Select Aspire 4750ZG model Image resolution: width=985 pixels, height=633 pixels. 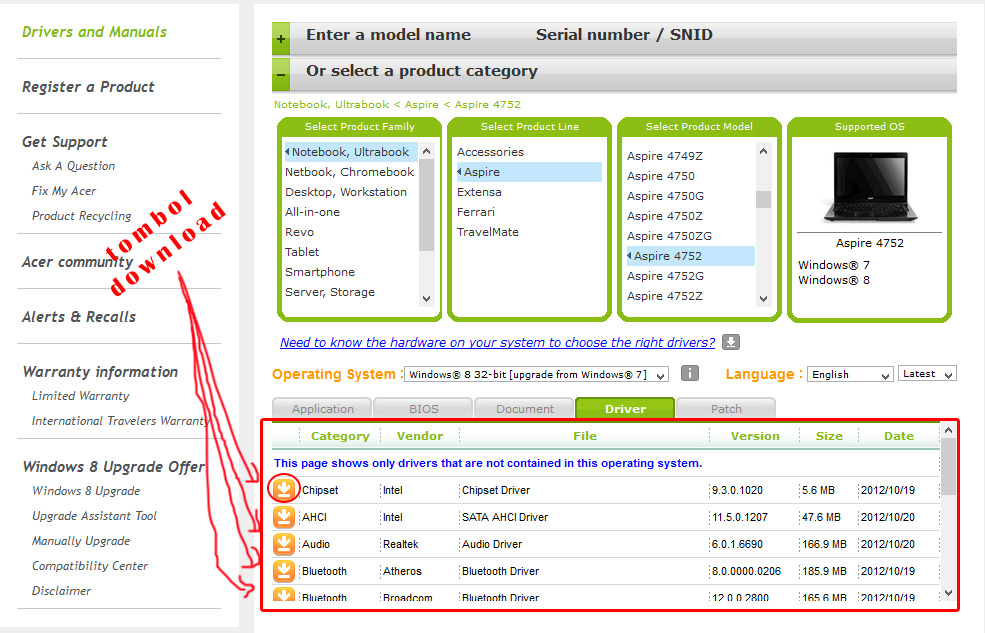669,236
